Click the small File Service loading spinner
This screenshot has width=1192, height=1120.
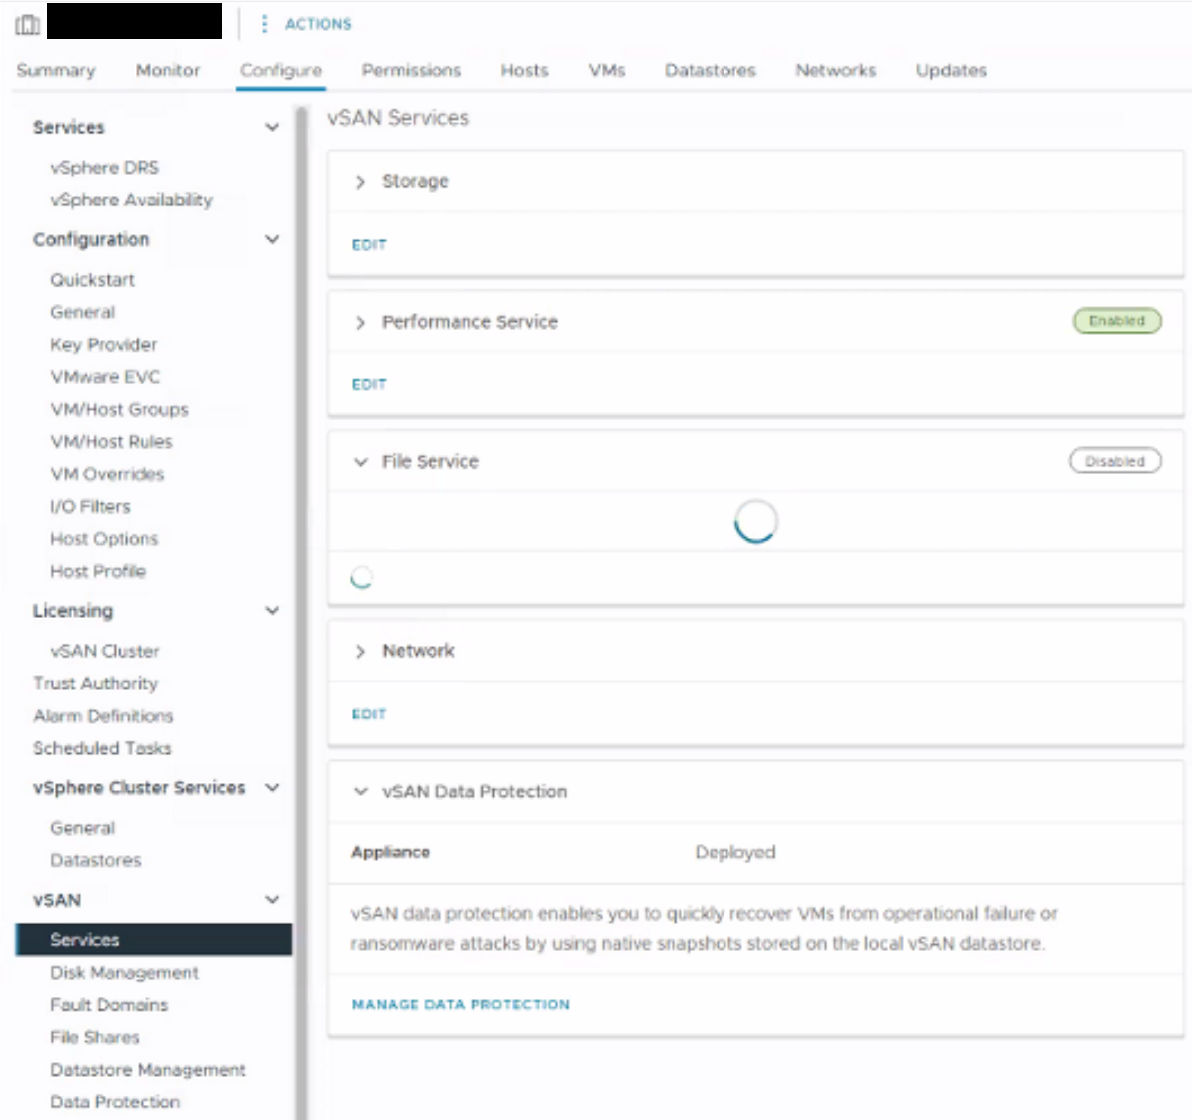pos(361,578)
